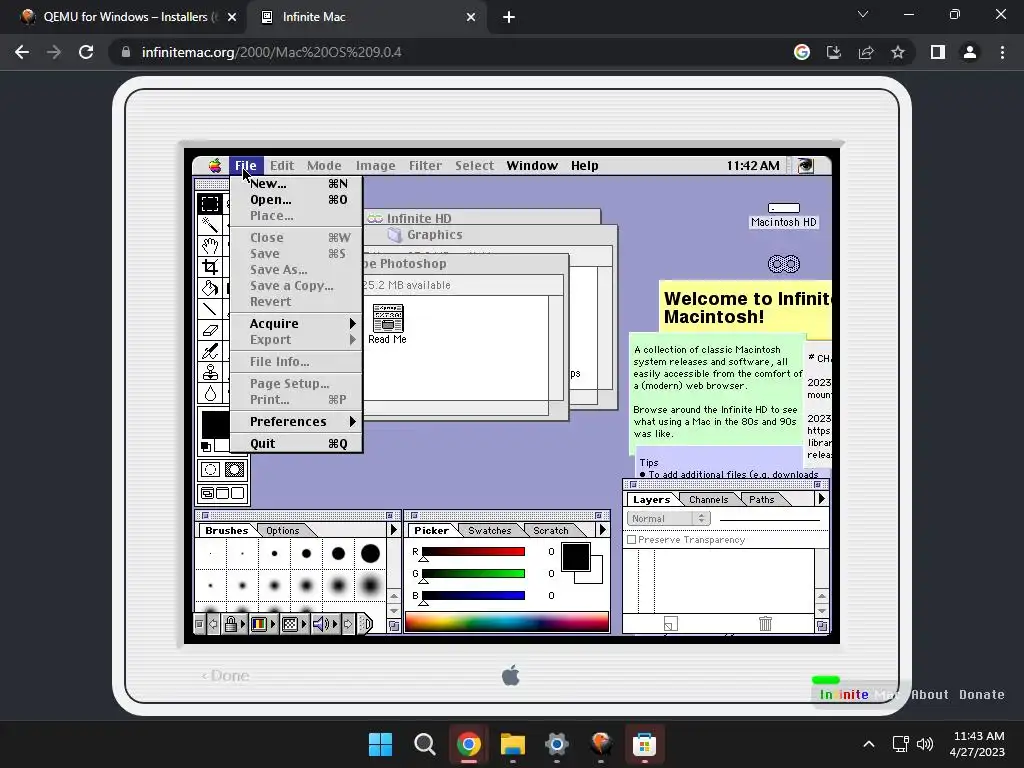The width and height of the screenshot is (1024, 768).
Task: Select the Hand tool
Action: coord(210,246)
